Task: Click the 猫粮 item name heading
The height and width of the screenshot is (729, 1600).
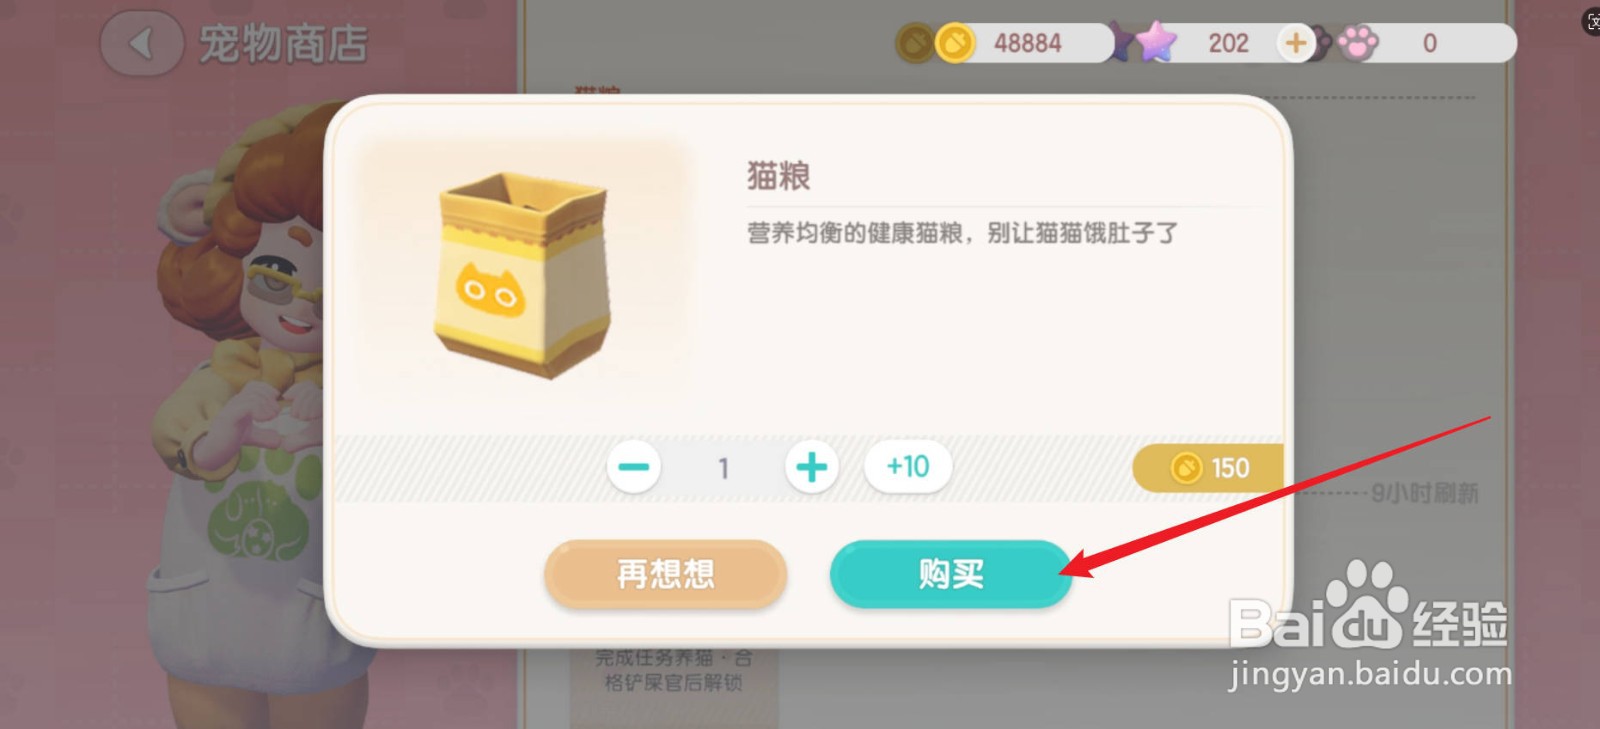Action: point(779,176)
